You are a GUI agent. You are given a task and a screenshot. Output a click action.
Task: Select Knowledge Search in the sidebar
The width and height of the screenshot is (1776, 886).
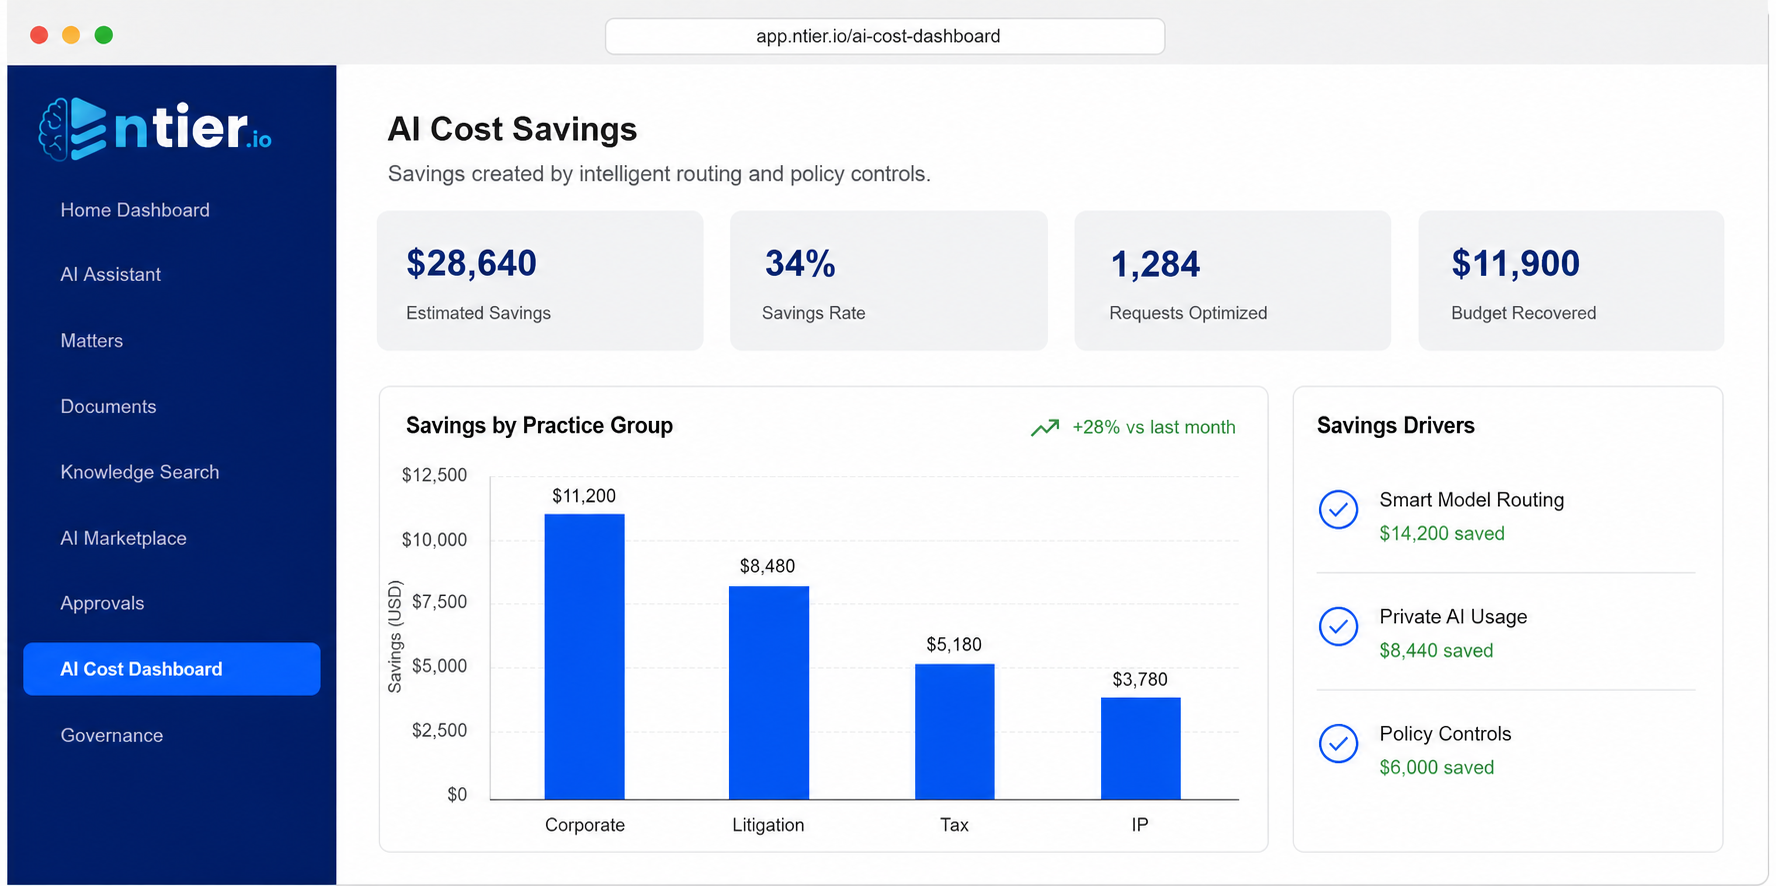[139, 472]
